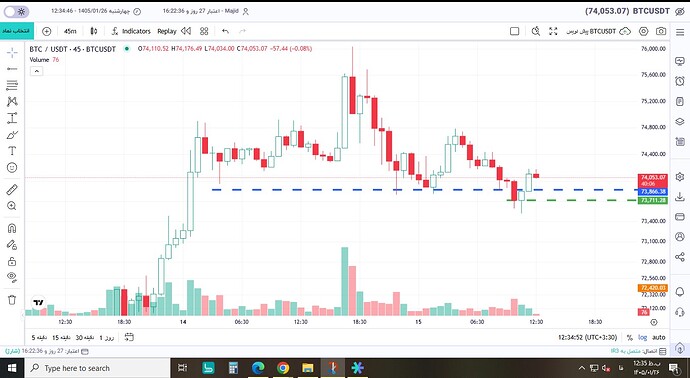Start bar Replay mode
This screenshot has width=690, height=378.
pos(174,31)
